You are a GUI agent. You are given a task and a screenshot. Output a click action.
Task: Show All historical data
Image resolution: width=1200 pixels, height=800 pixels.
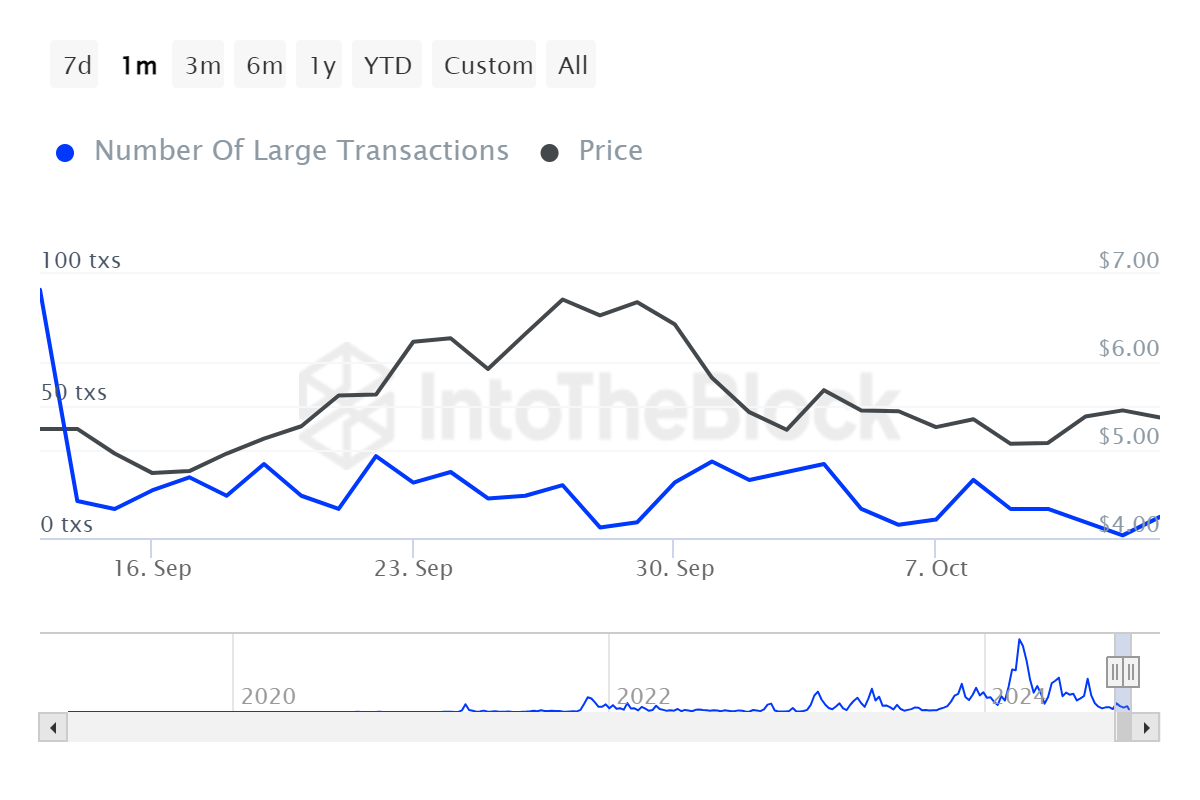pos(572,65)
